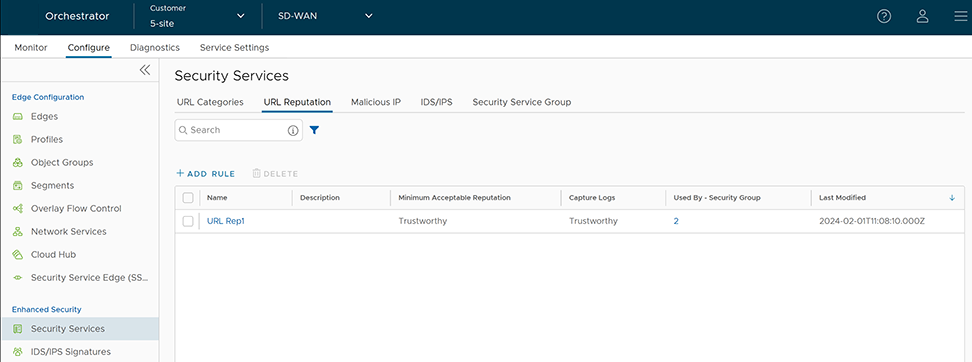This screenshot has width=972, height=362.
Task: Select the Configure tab
Action: point(89,47)
